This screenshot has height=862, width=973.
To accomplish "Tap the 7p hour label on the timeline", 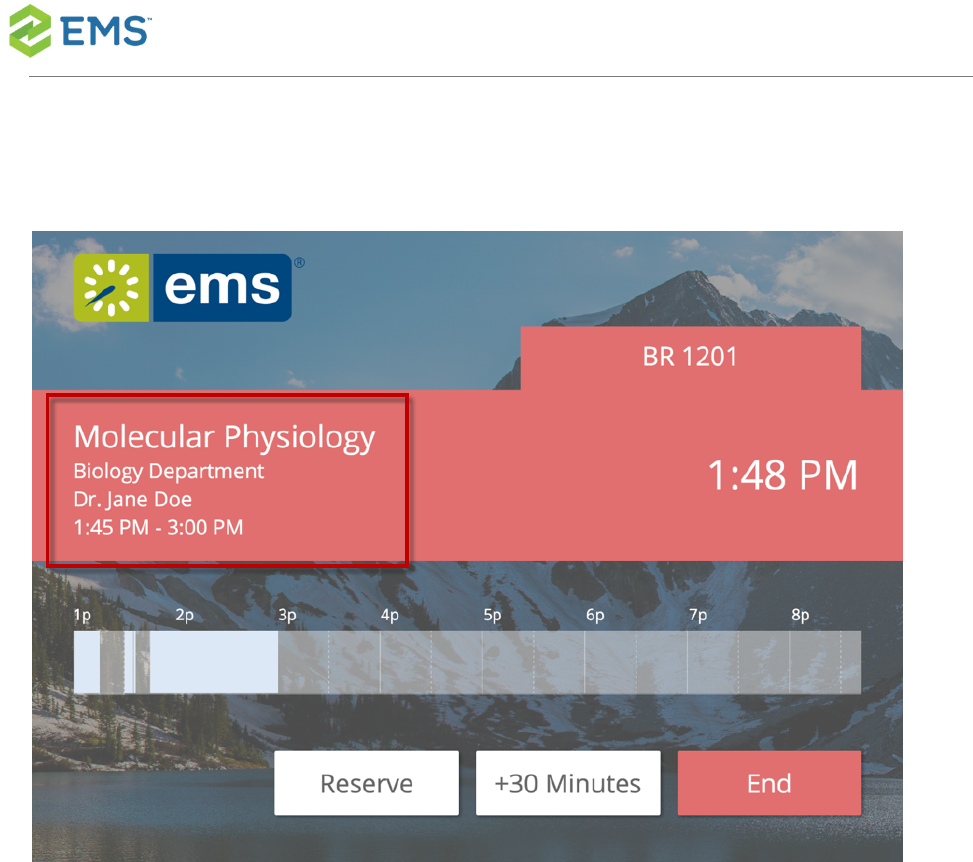I will pos(698,615).
